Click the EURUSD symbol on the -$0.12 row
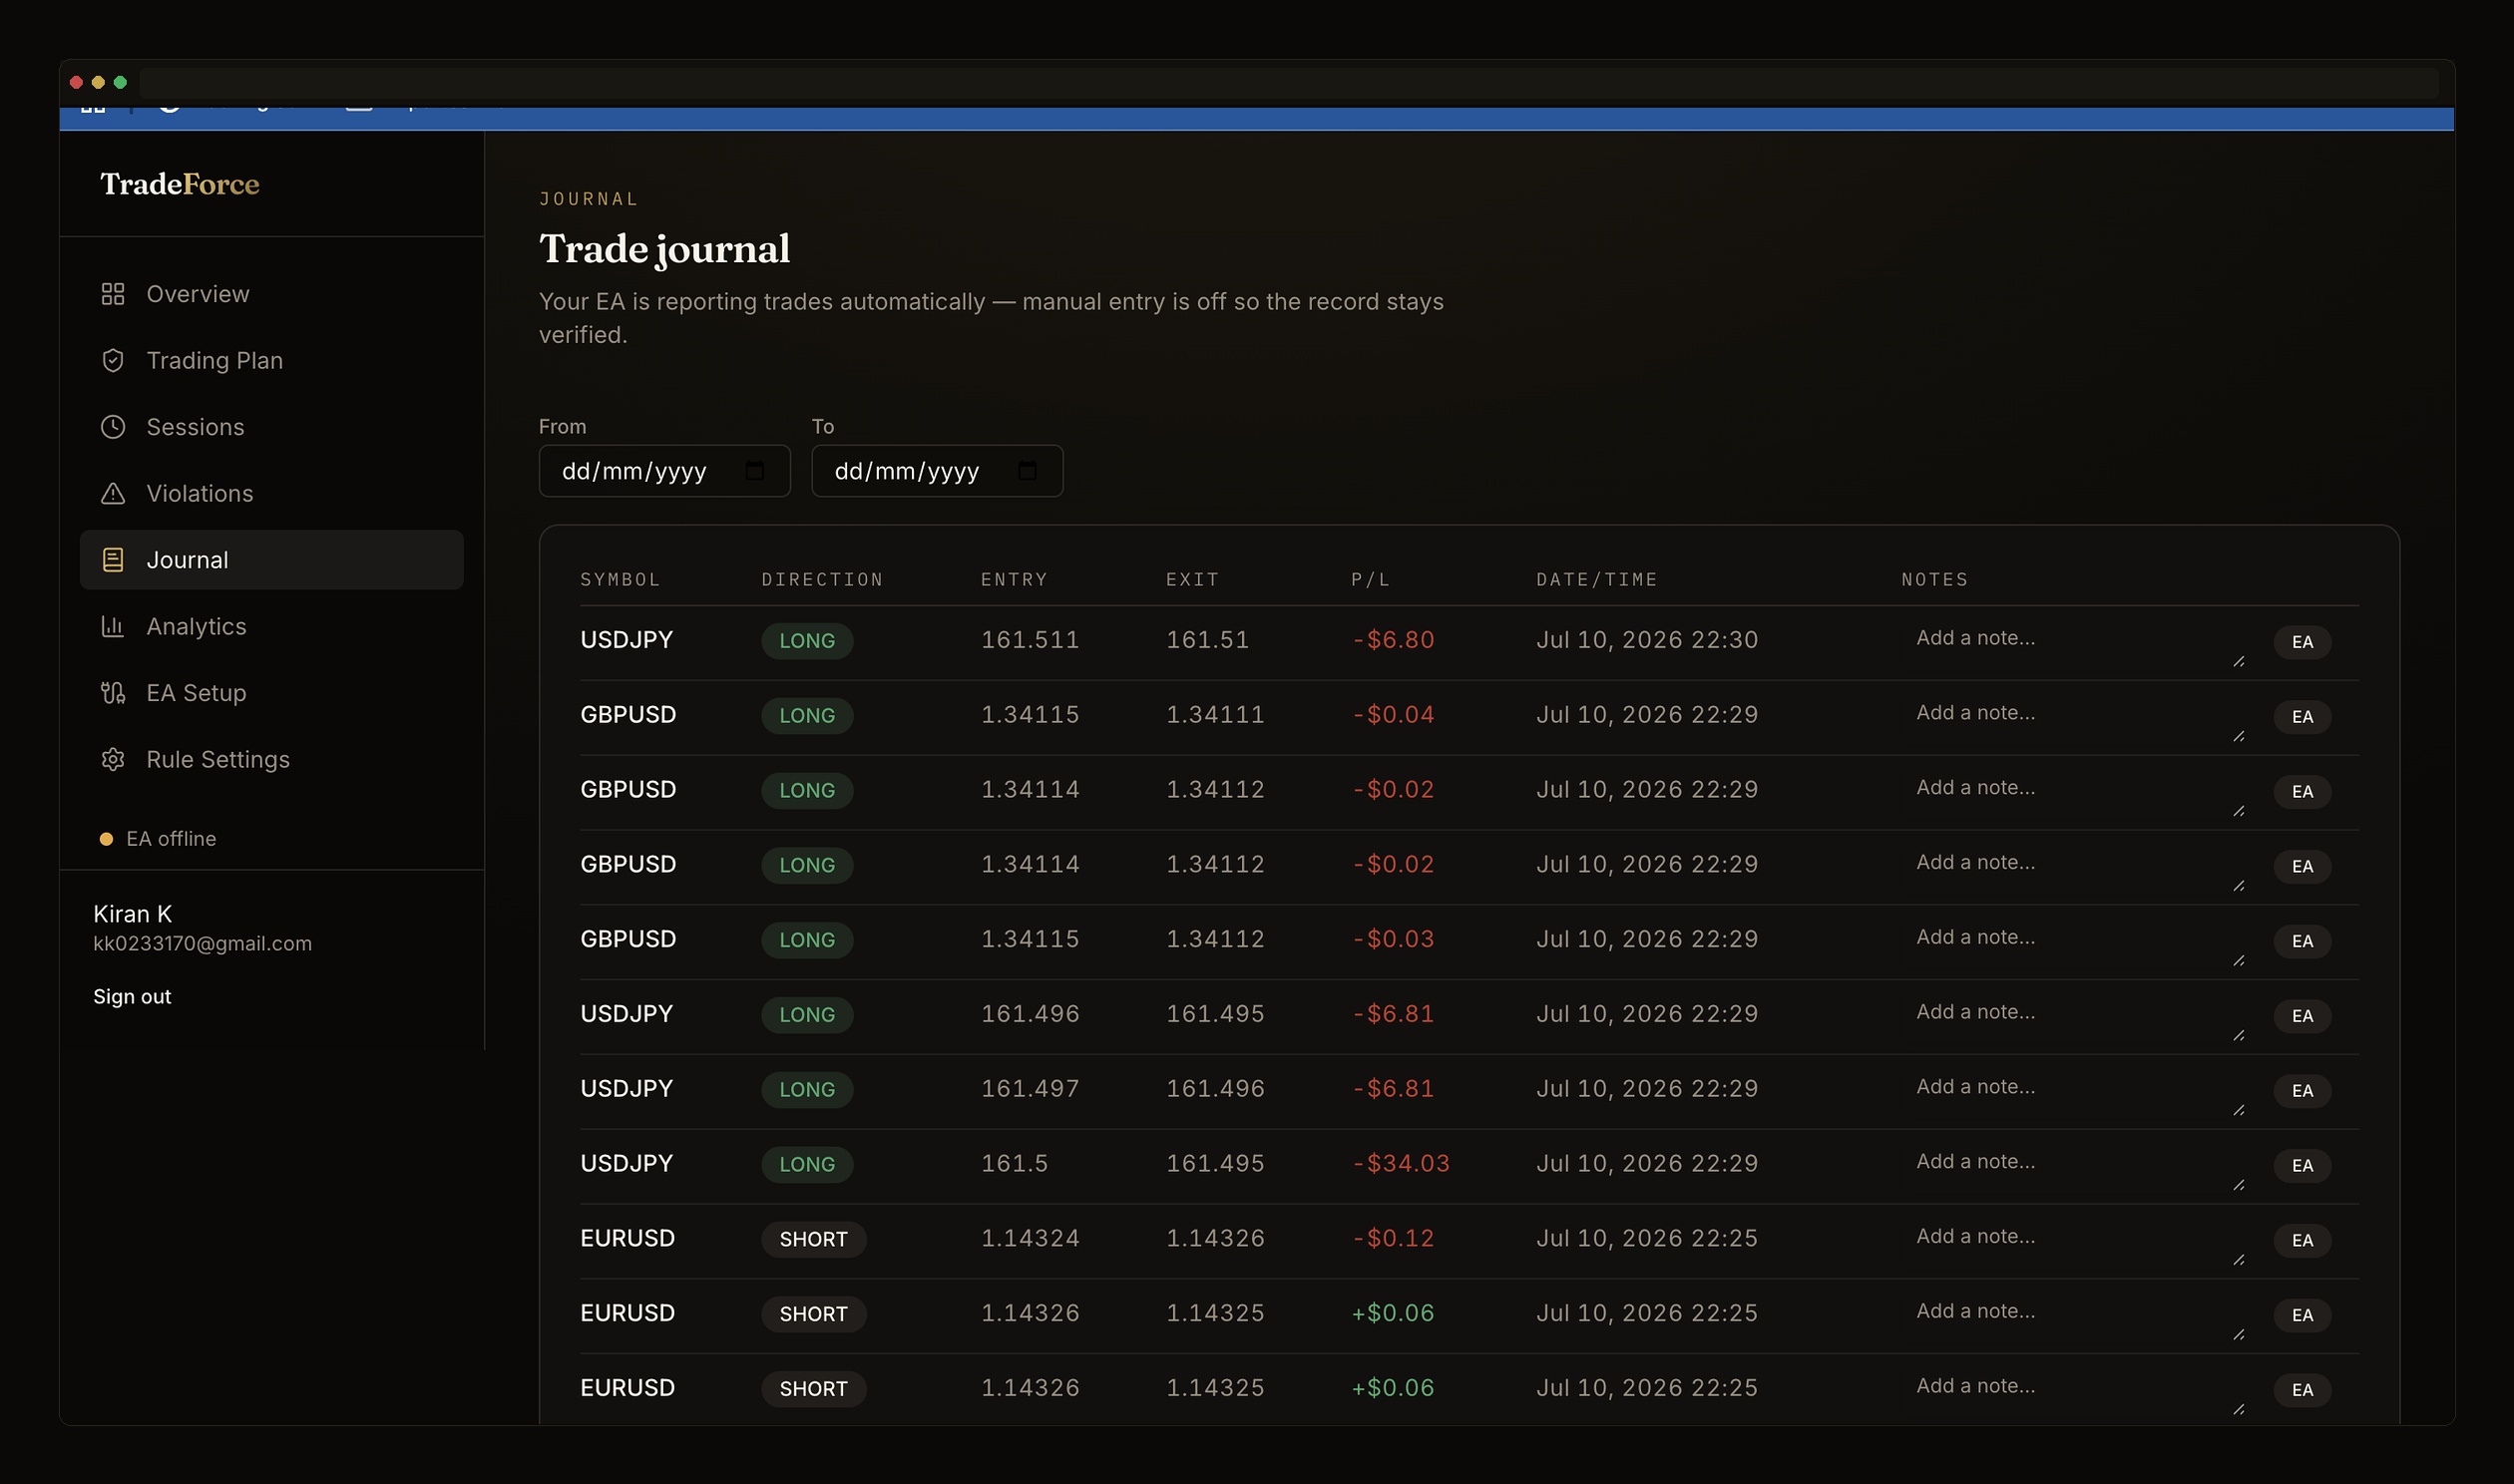This screenshot has height=1484, width=2514. [x=628, y=1239]
